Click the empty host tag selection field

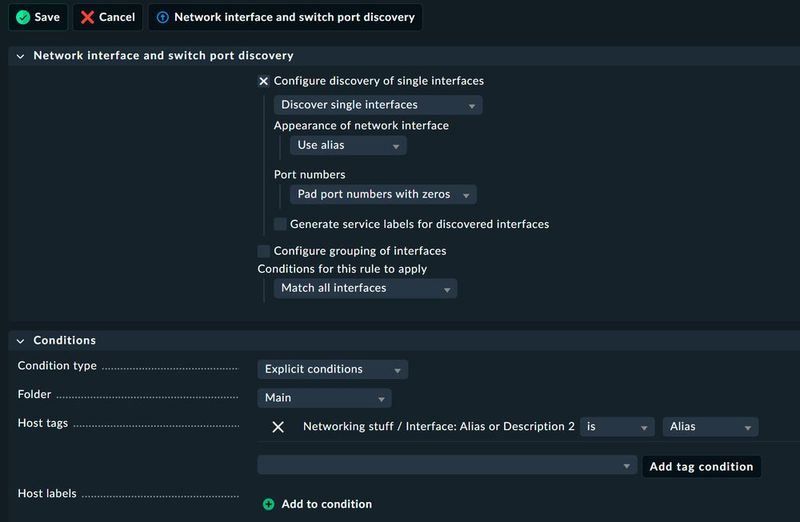(446, 466)
